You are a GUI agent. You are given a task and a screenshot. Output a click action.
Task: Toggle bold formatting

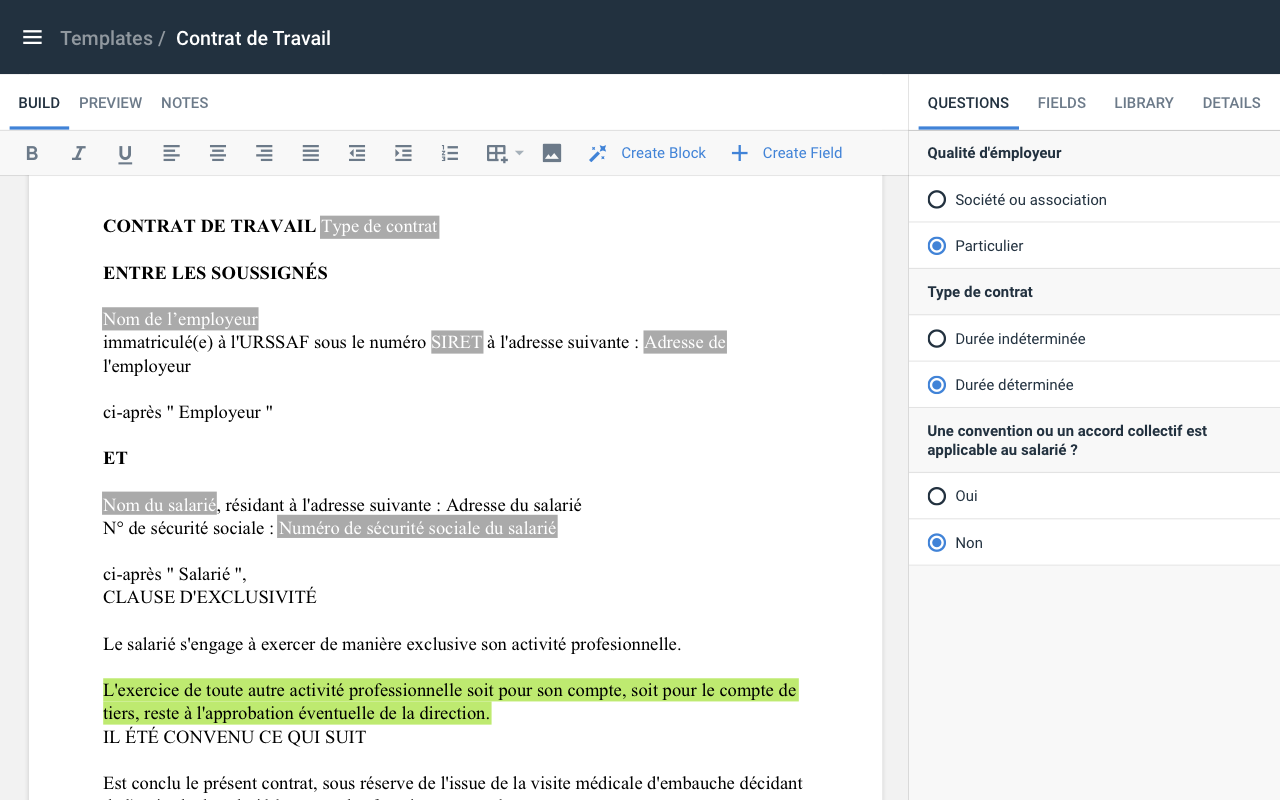(x=32, y=153)
